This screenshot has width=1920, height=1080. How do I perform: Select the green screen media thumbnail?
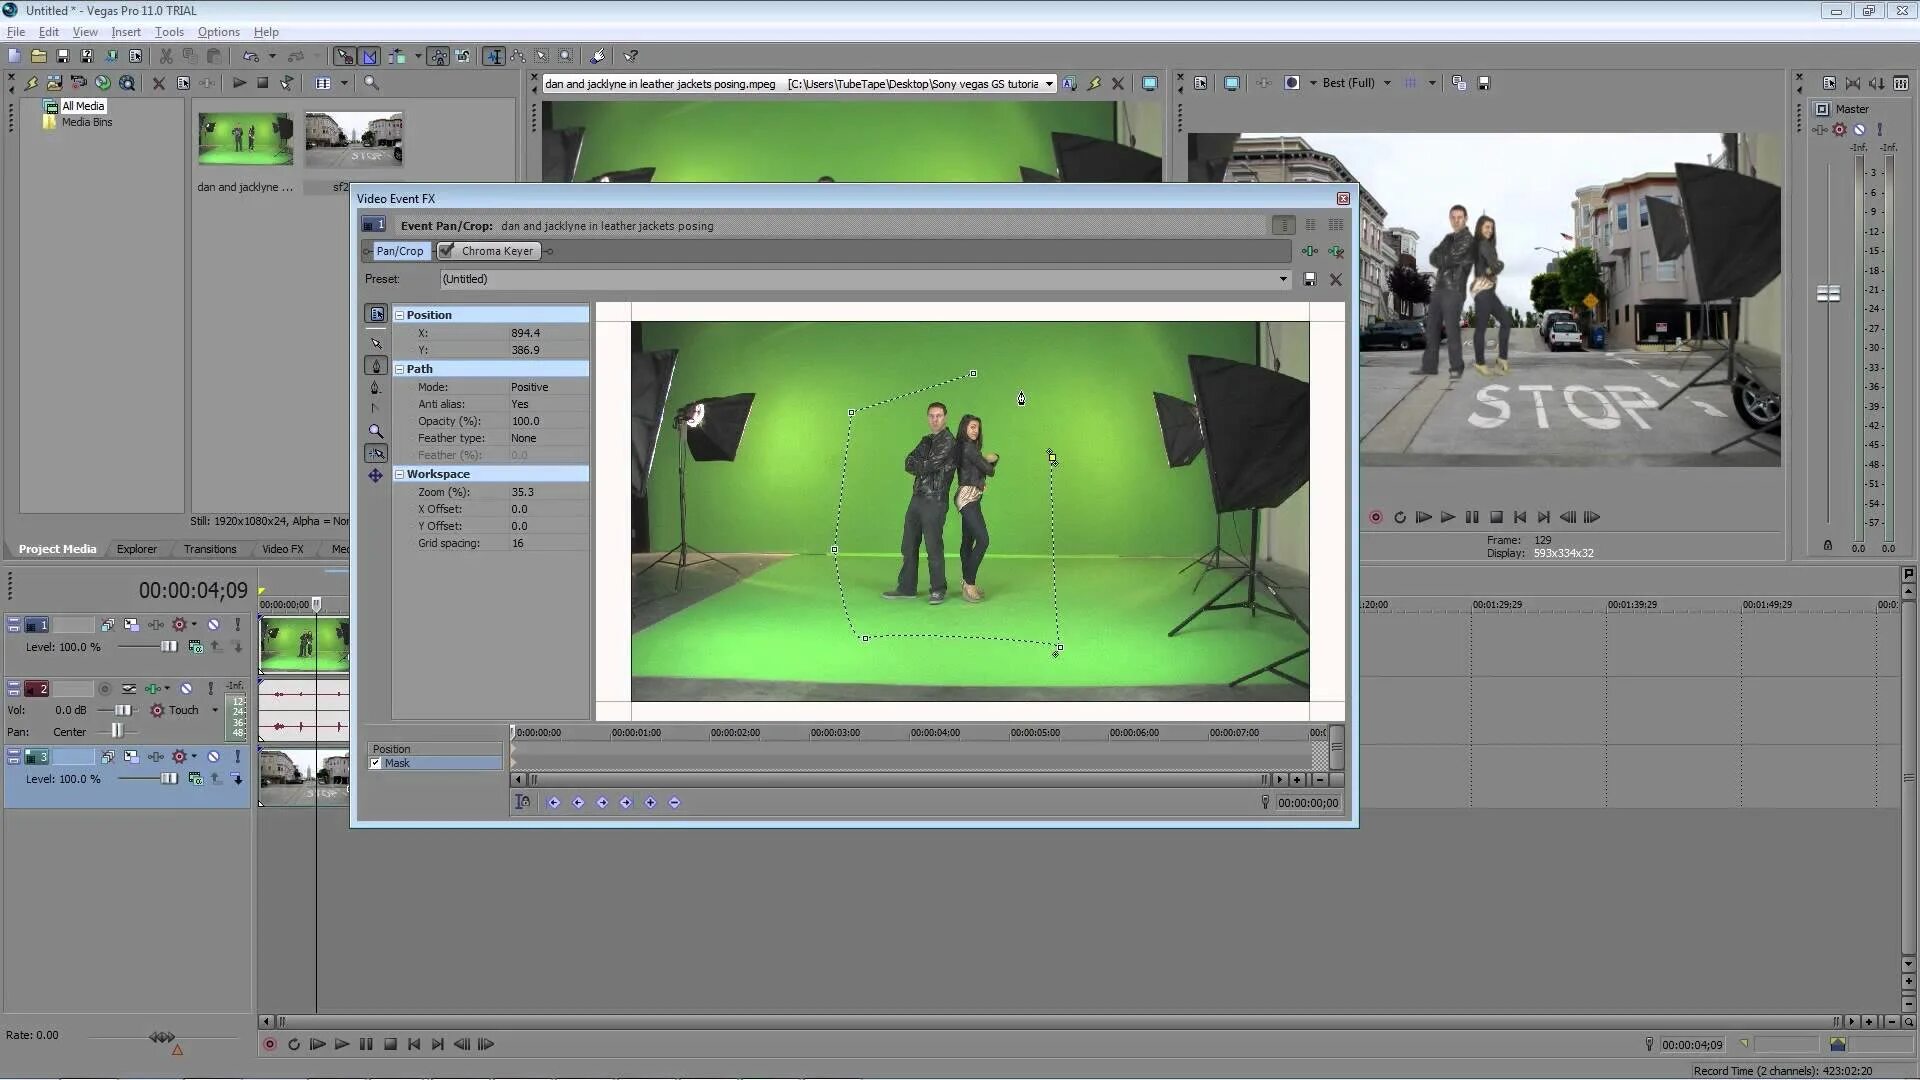click(245, 138)
